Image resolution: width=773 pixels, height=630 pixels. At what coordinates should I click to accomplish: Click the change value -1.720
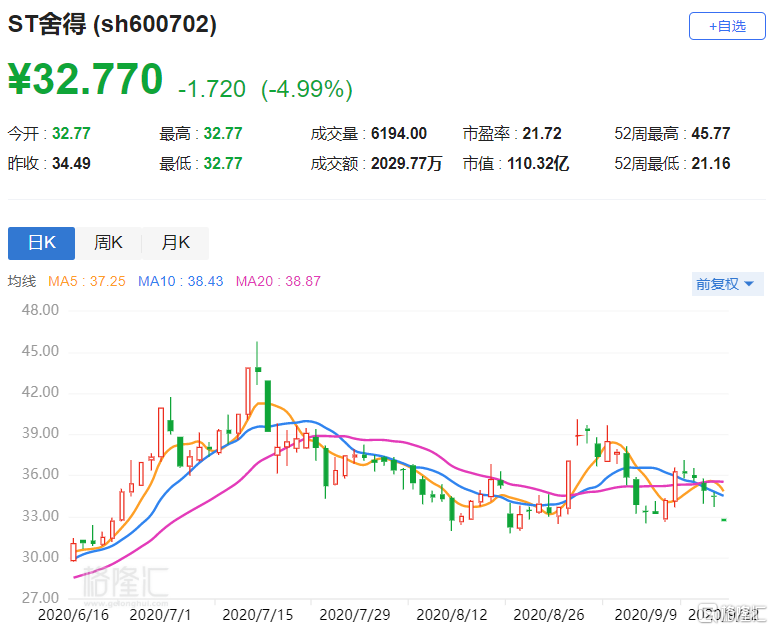212,89
